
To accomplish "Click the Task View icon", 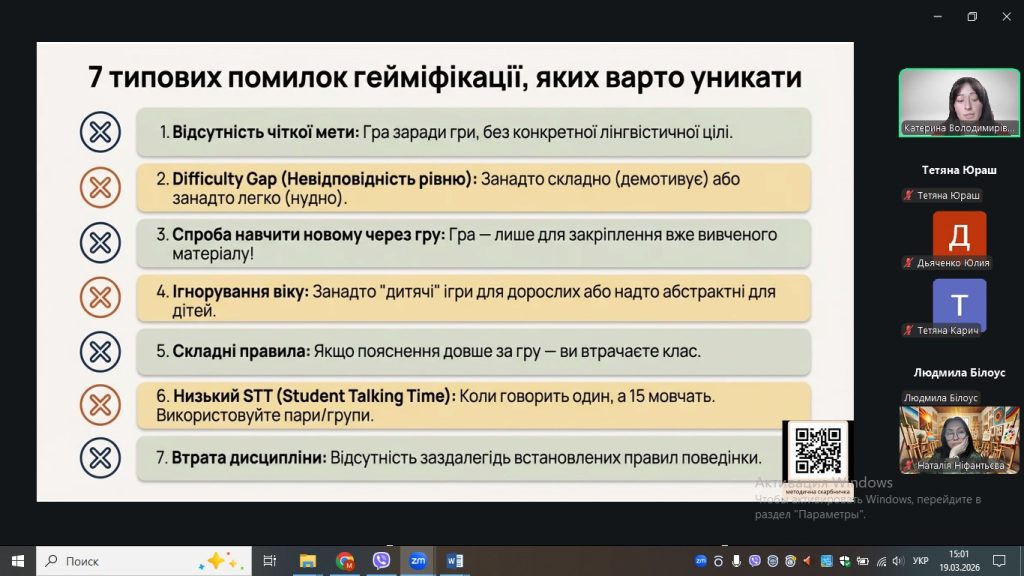I will pyautogui.click(x=269, y=561).
